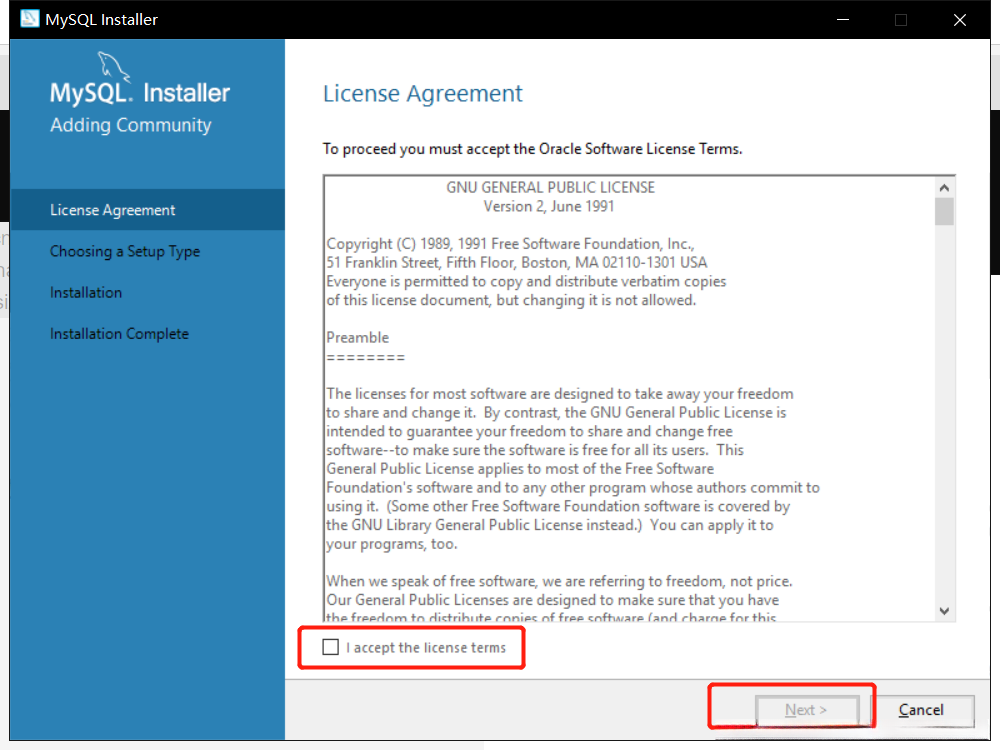
Task: Click the 51 Franklin Street address line
Action: [x=517, y=263]
